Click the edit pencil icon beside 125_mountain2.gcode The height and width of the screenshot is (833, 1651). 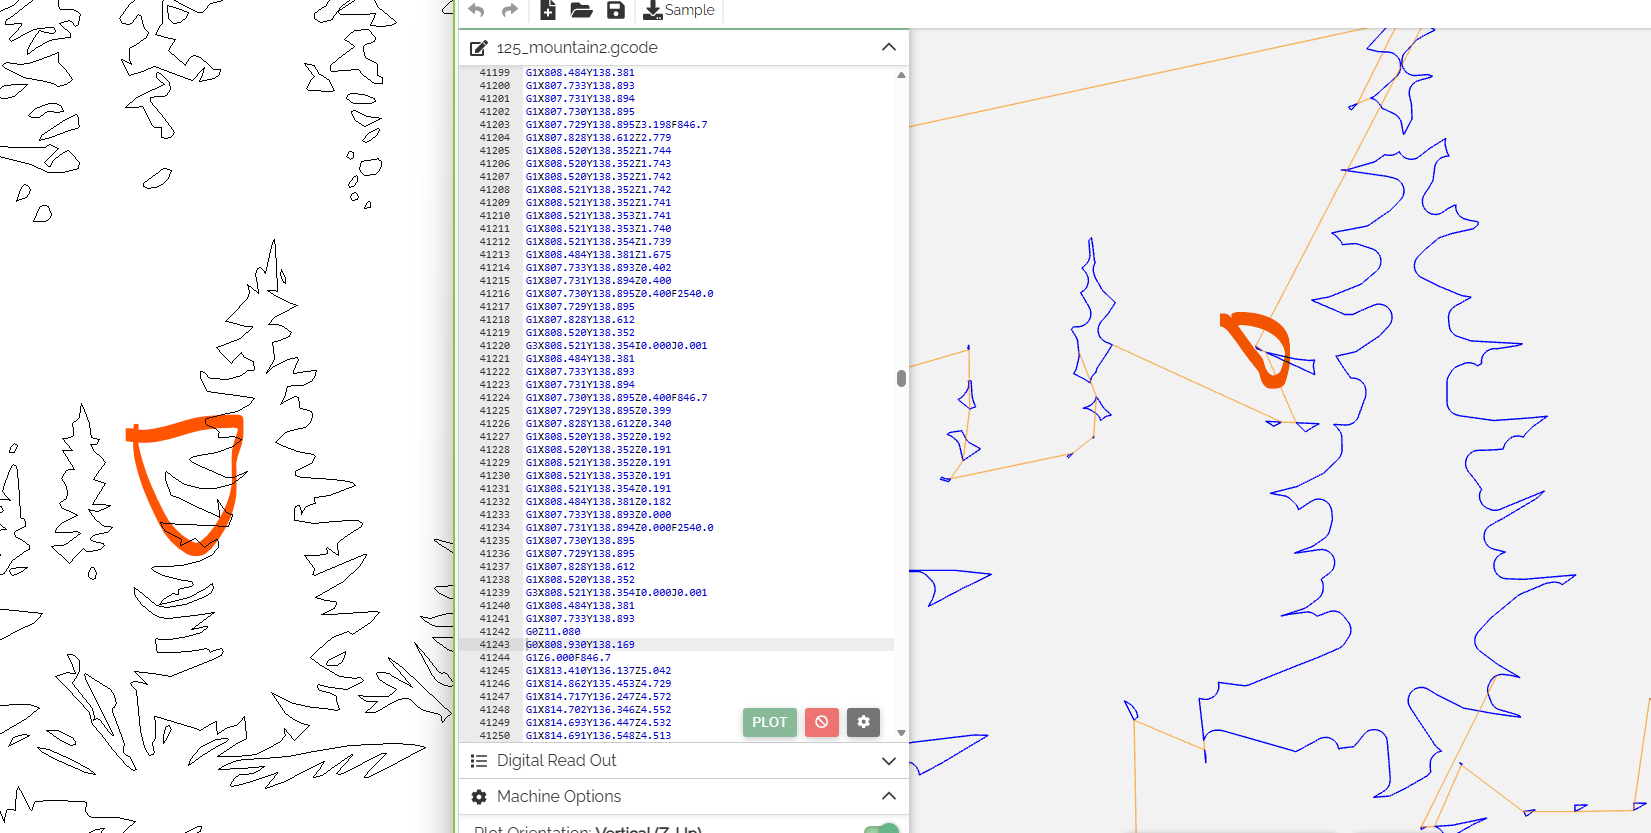click(479, 48)
